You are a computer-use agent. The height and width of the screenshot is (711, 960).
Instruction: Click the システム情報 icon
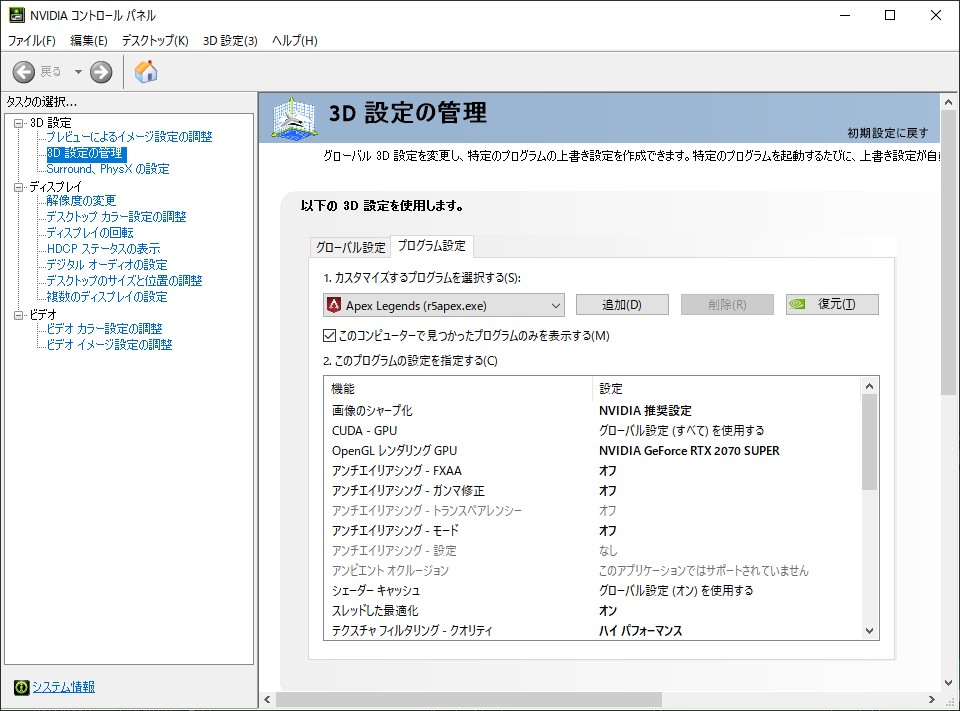coord(21,687)
